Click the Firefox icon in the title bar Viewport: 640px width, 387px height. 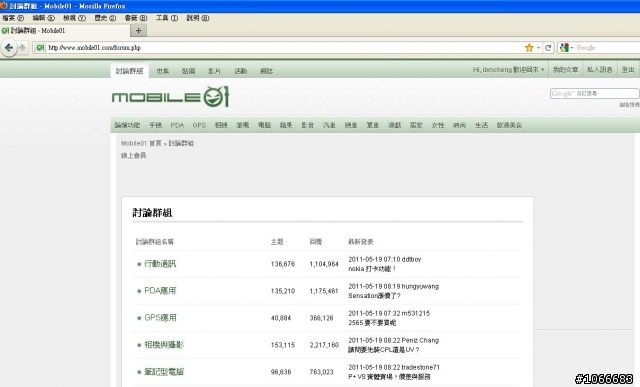click(x=4, y=6)
